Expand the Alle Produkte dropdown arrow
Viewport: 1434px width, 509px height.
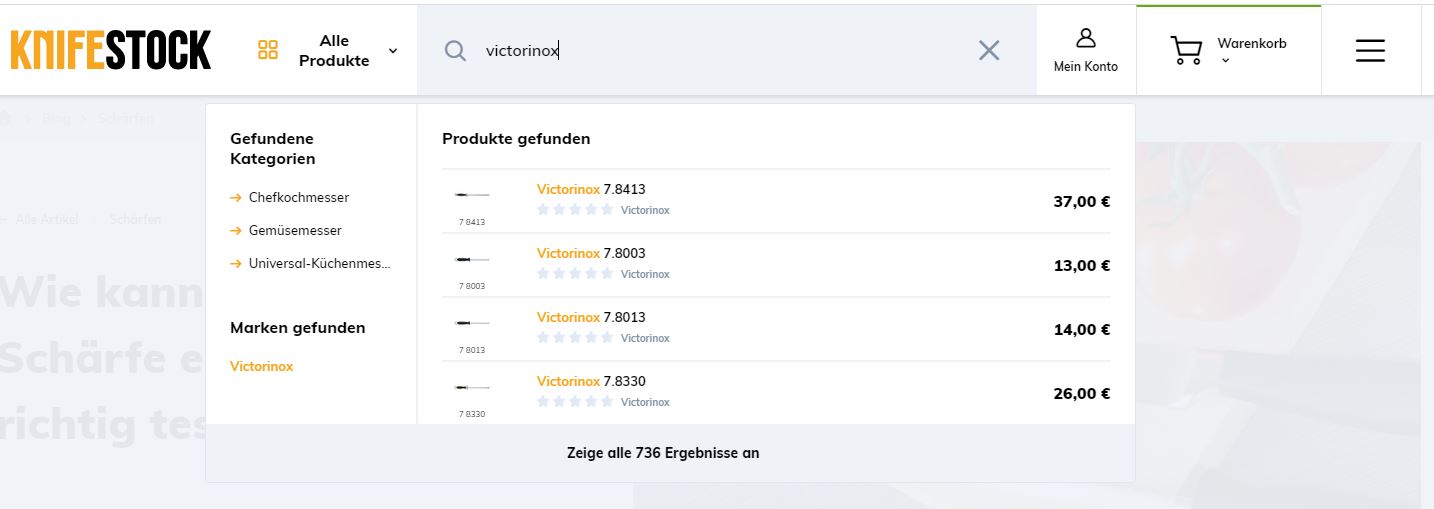point(393,51)
